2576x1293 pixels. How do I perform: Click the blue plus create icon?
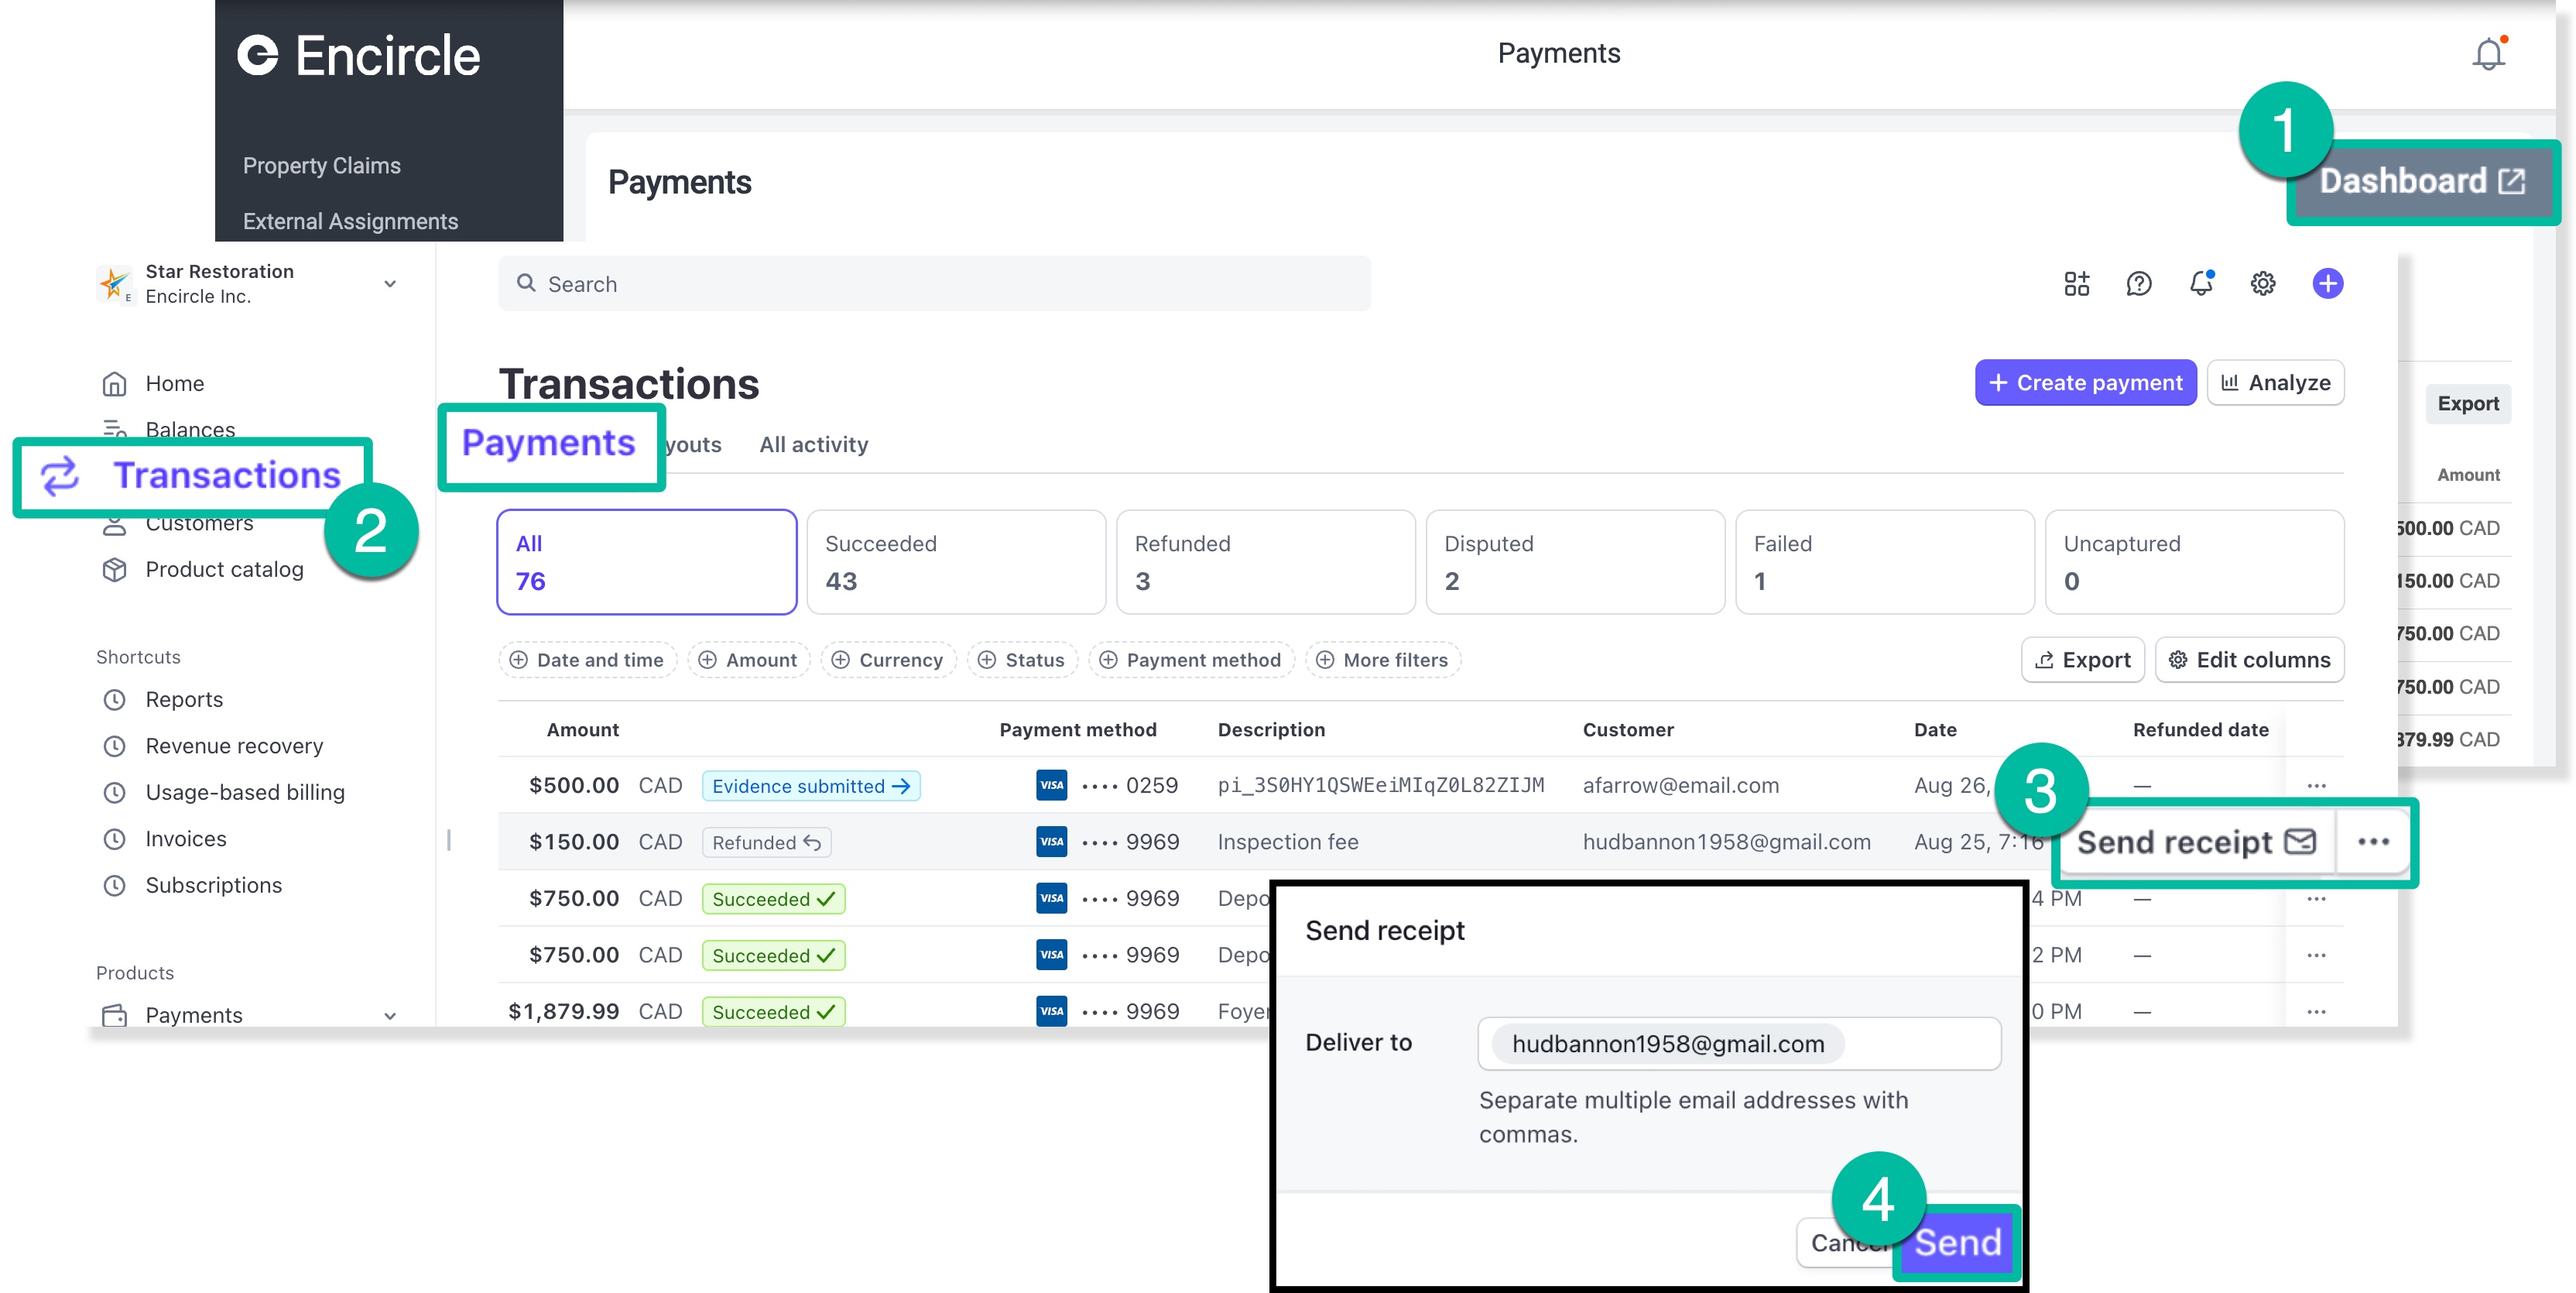2327,284
